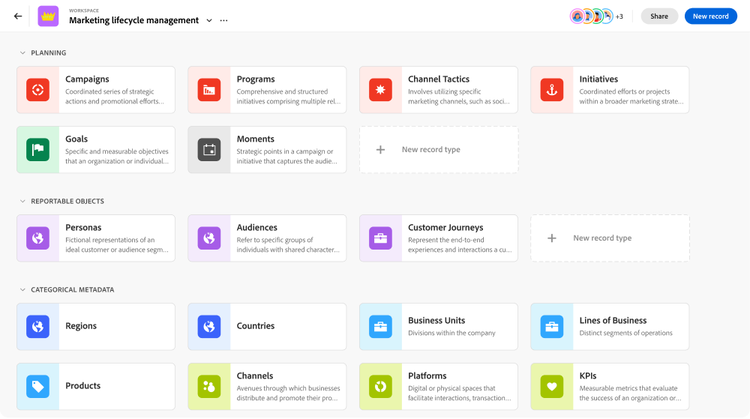Viewport: 750px width, 419px height.
Task: Open the Audiences record type title
Action: click(x=257, y=227)
